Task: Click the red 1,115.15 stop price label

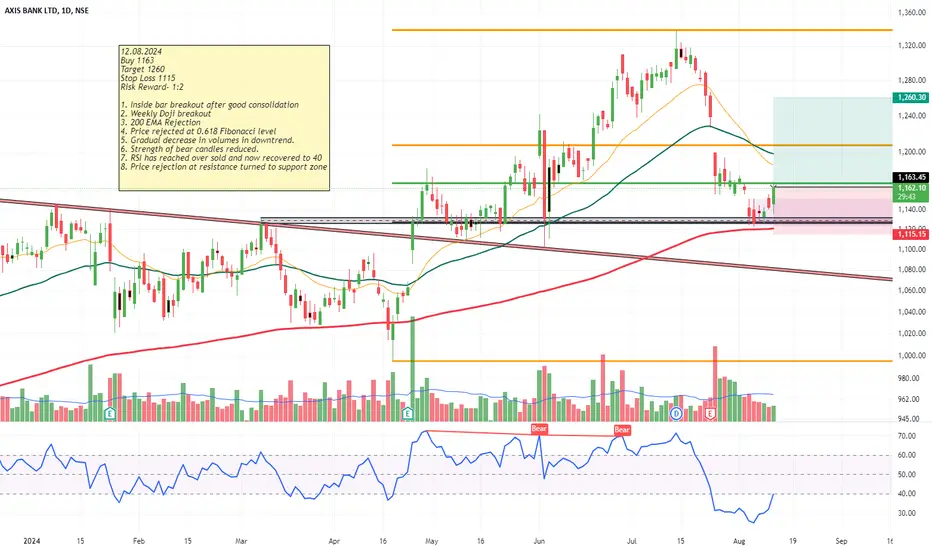Action: coord(910,234)
